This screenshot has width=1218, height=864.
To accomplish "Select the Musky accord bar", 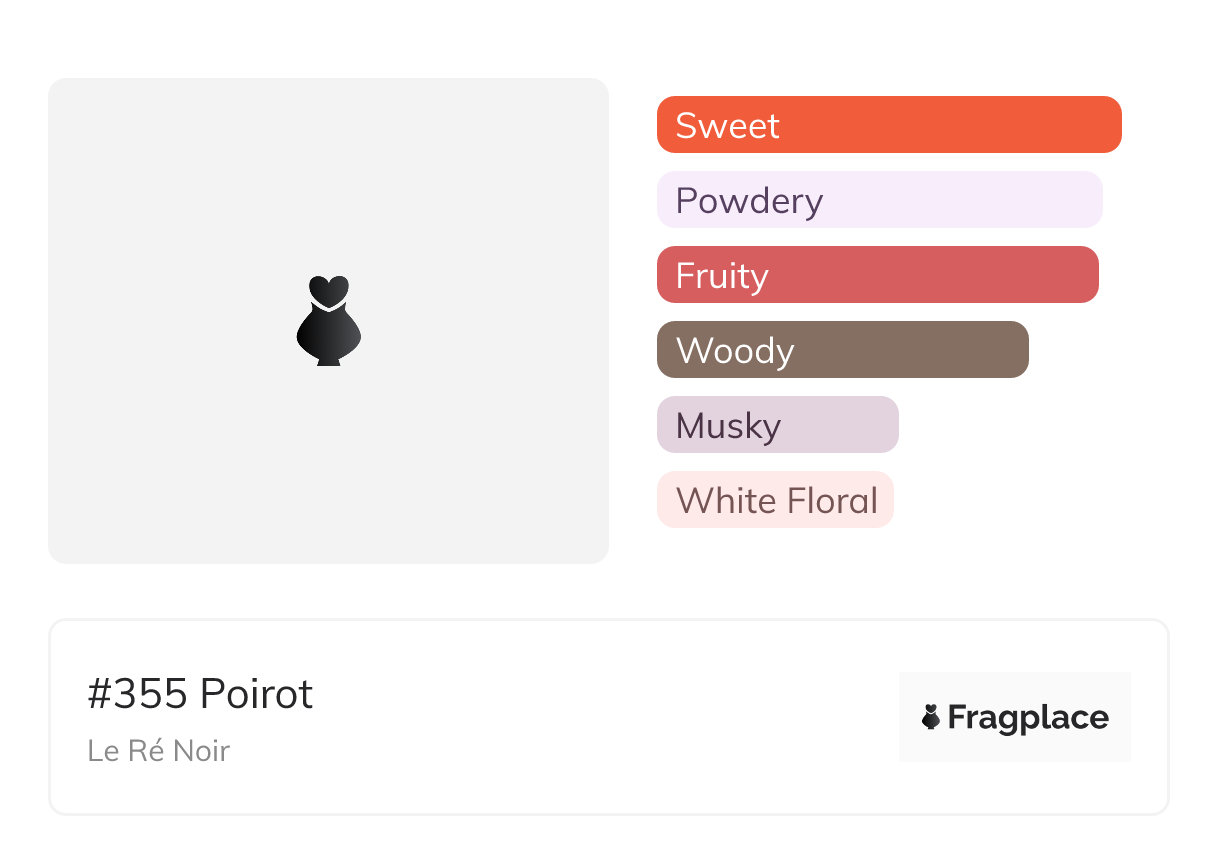I will point(777,425).
